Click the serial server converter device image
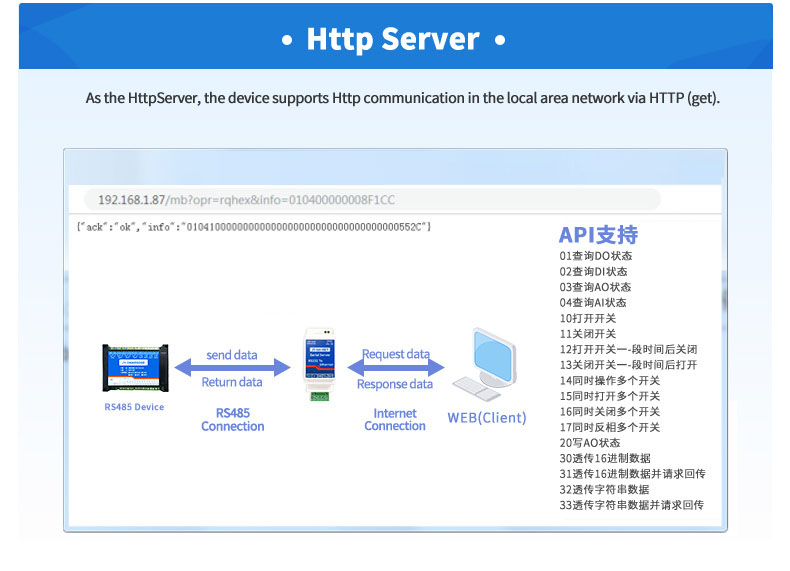 coord(319,363)
